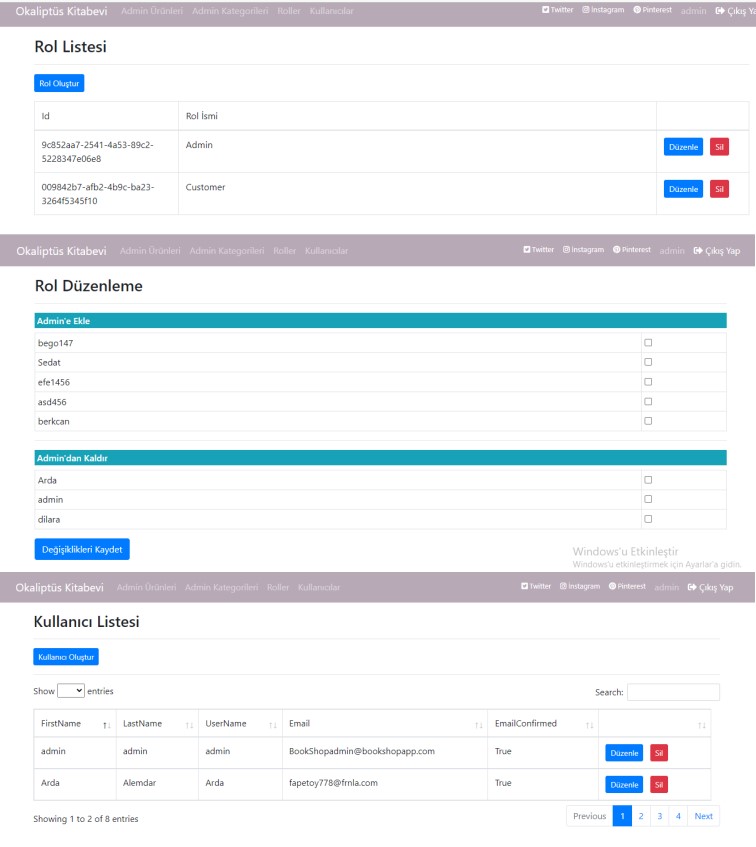Open Admin Ürünleri in Rol Listesi navbar

click(152, 11)
